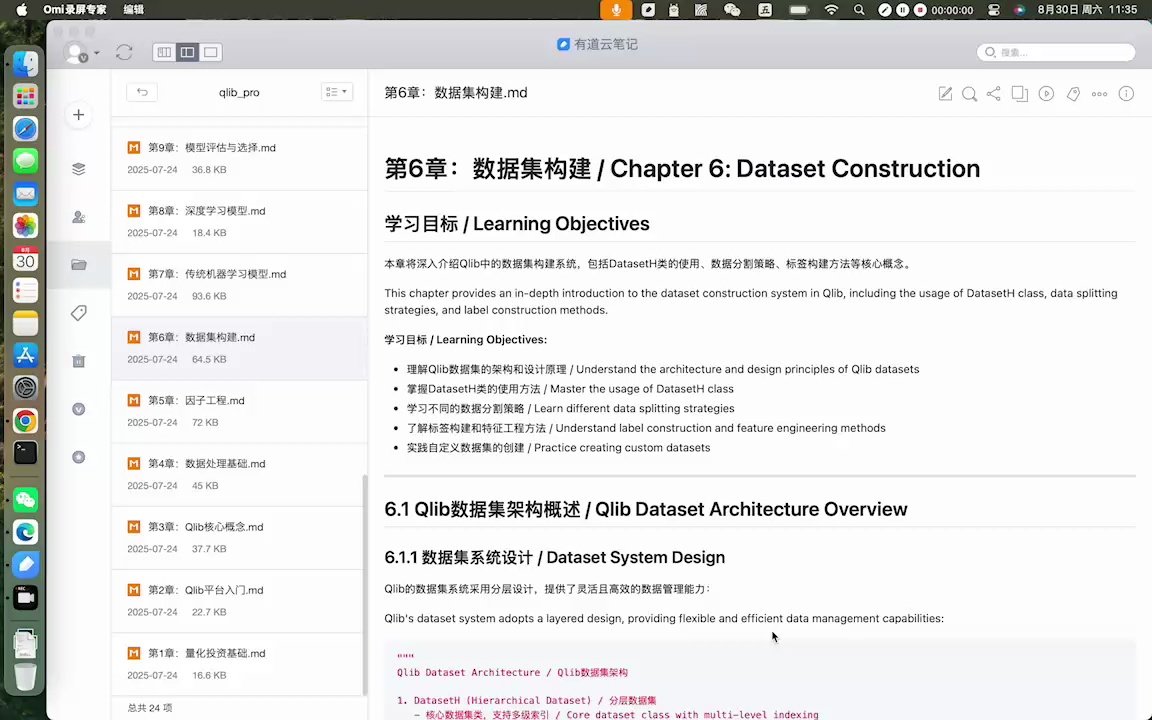The height and width of the screenshot is (720, 1152).
Task: Create a new note with the plus button
Action: pyautogui.click(x=78, y=114)
